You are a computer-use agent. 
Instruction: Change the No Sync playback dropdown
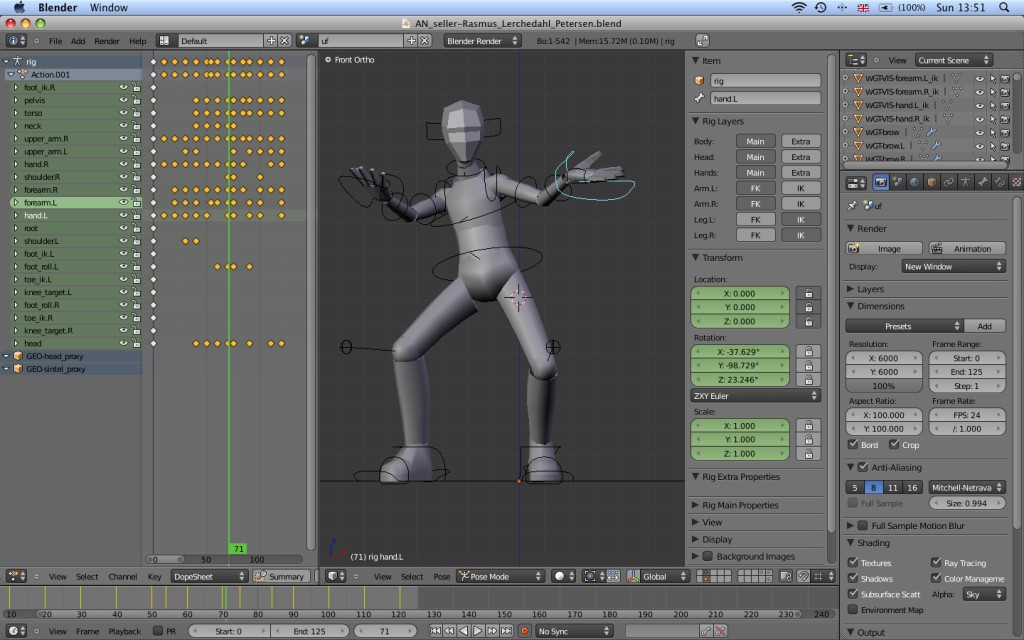click(573, 631)
